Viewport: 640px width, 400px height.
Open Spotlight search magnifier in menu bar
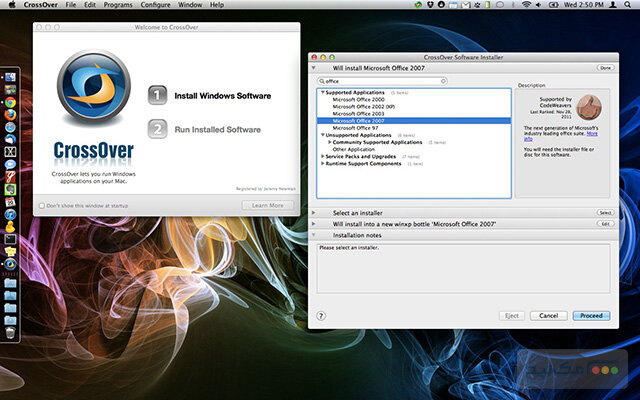(x=627, y=5)
